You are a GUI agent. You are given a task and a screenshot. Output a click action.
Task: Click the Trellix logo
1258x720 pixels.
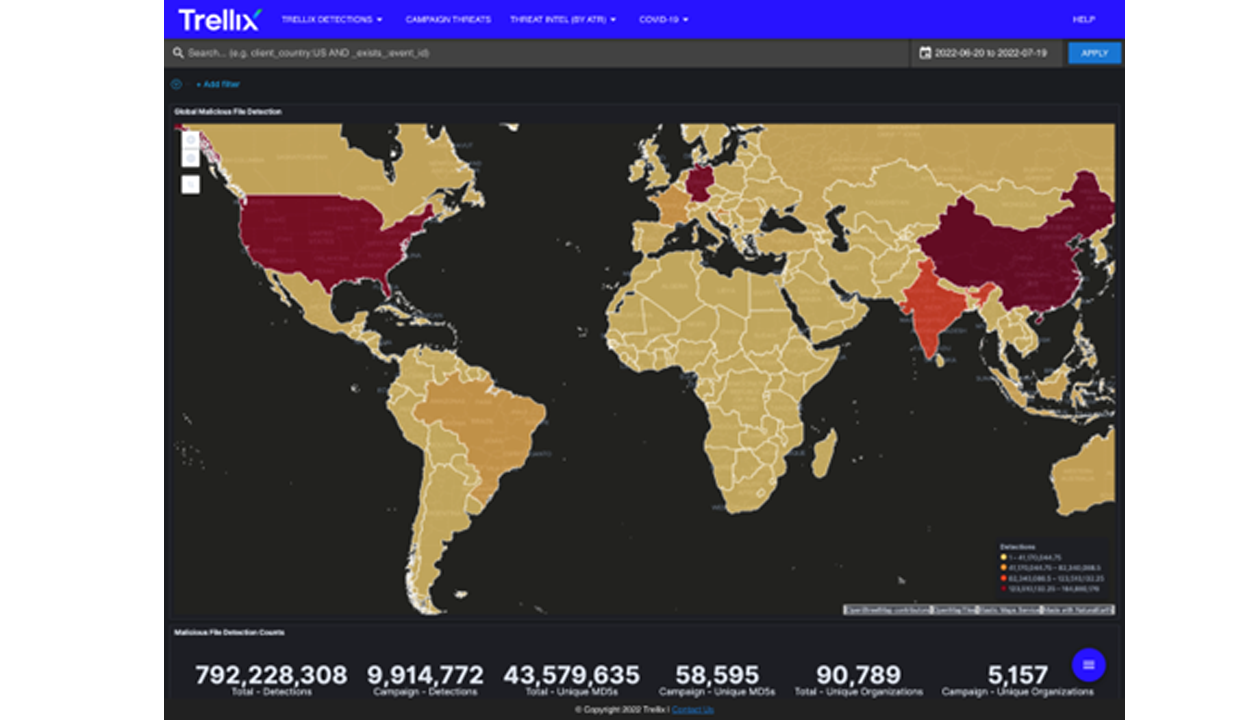coord(220,19)
